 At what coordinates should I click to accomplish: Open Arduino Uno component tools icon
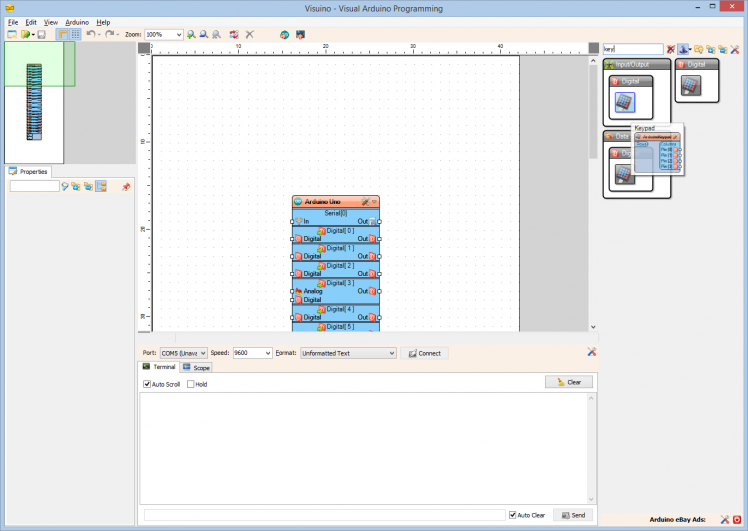(x=366, y=202)
